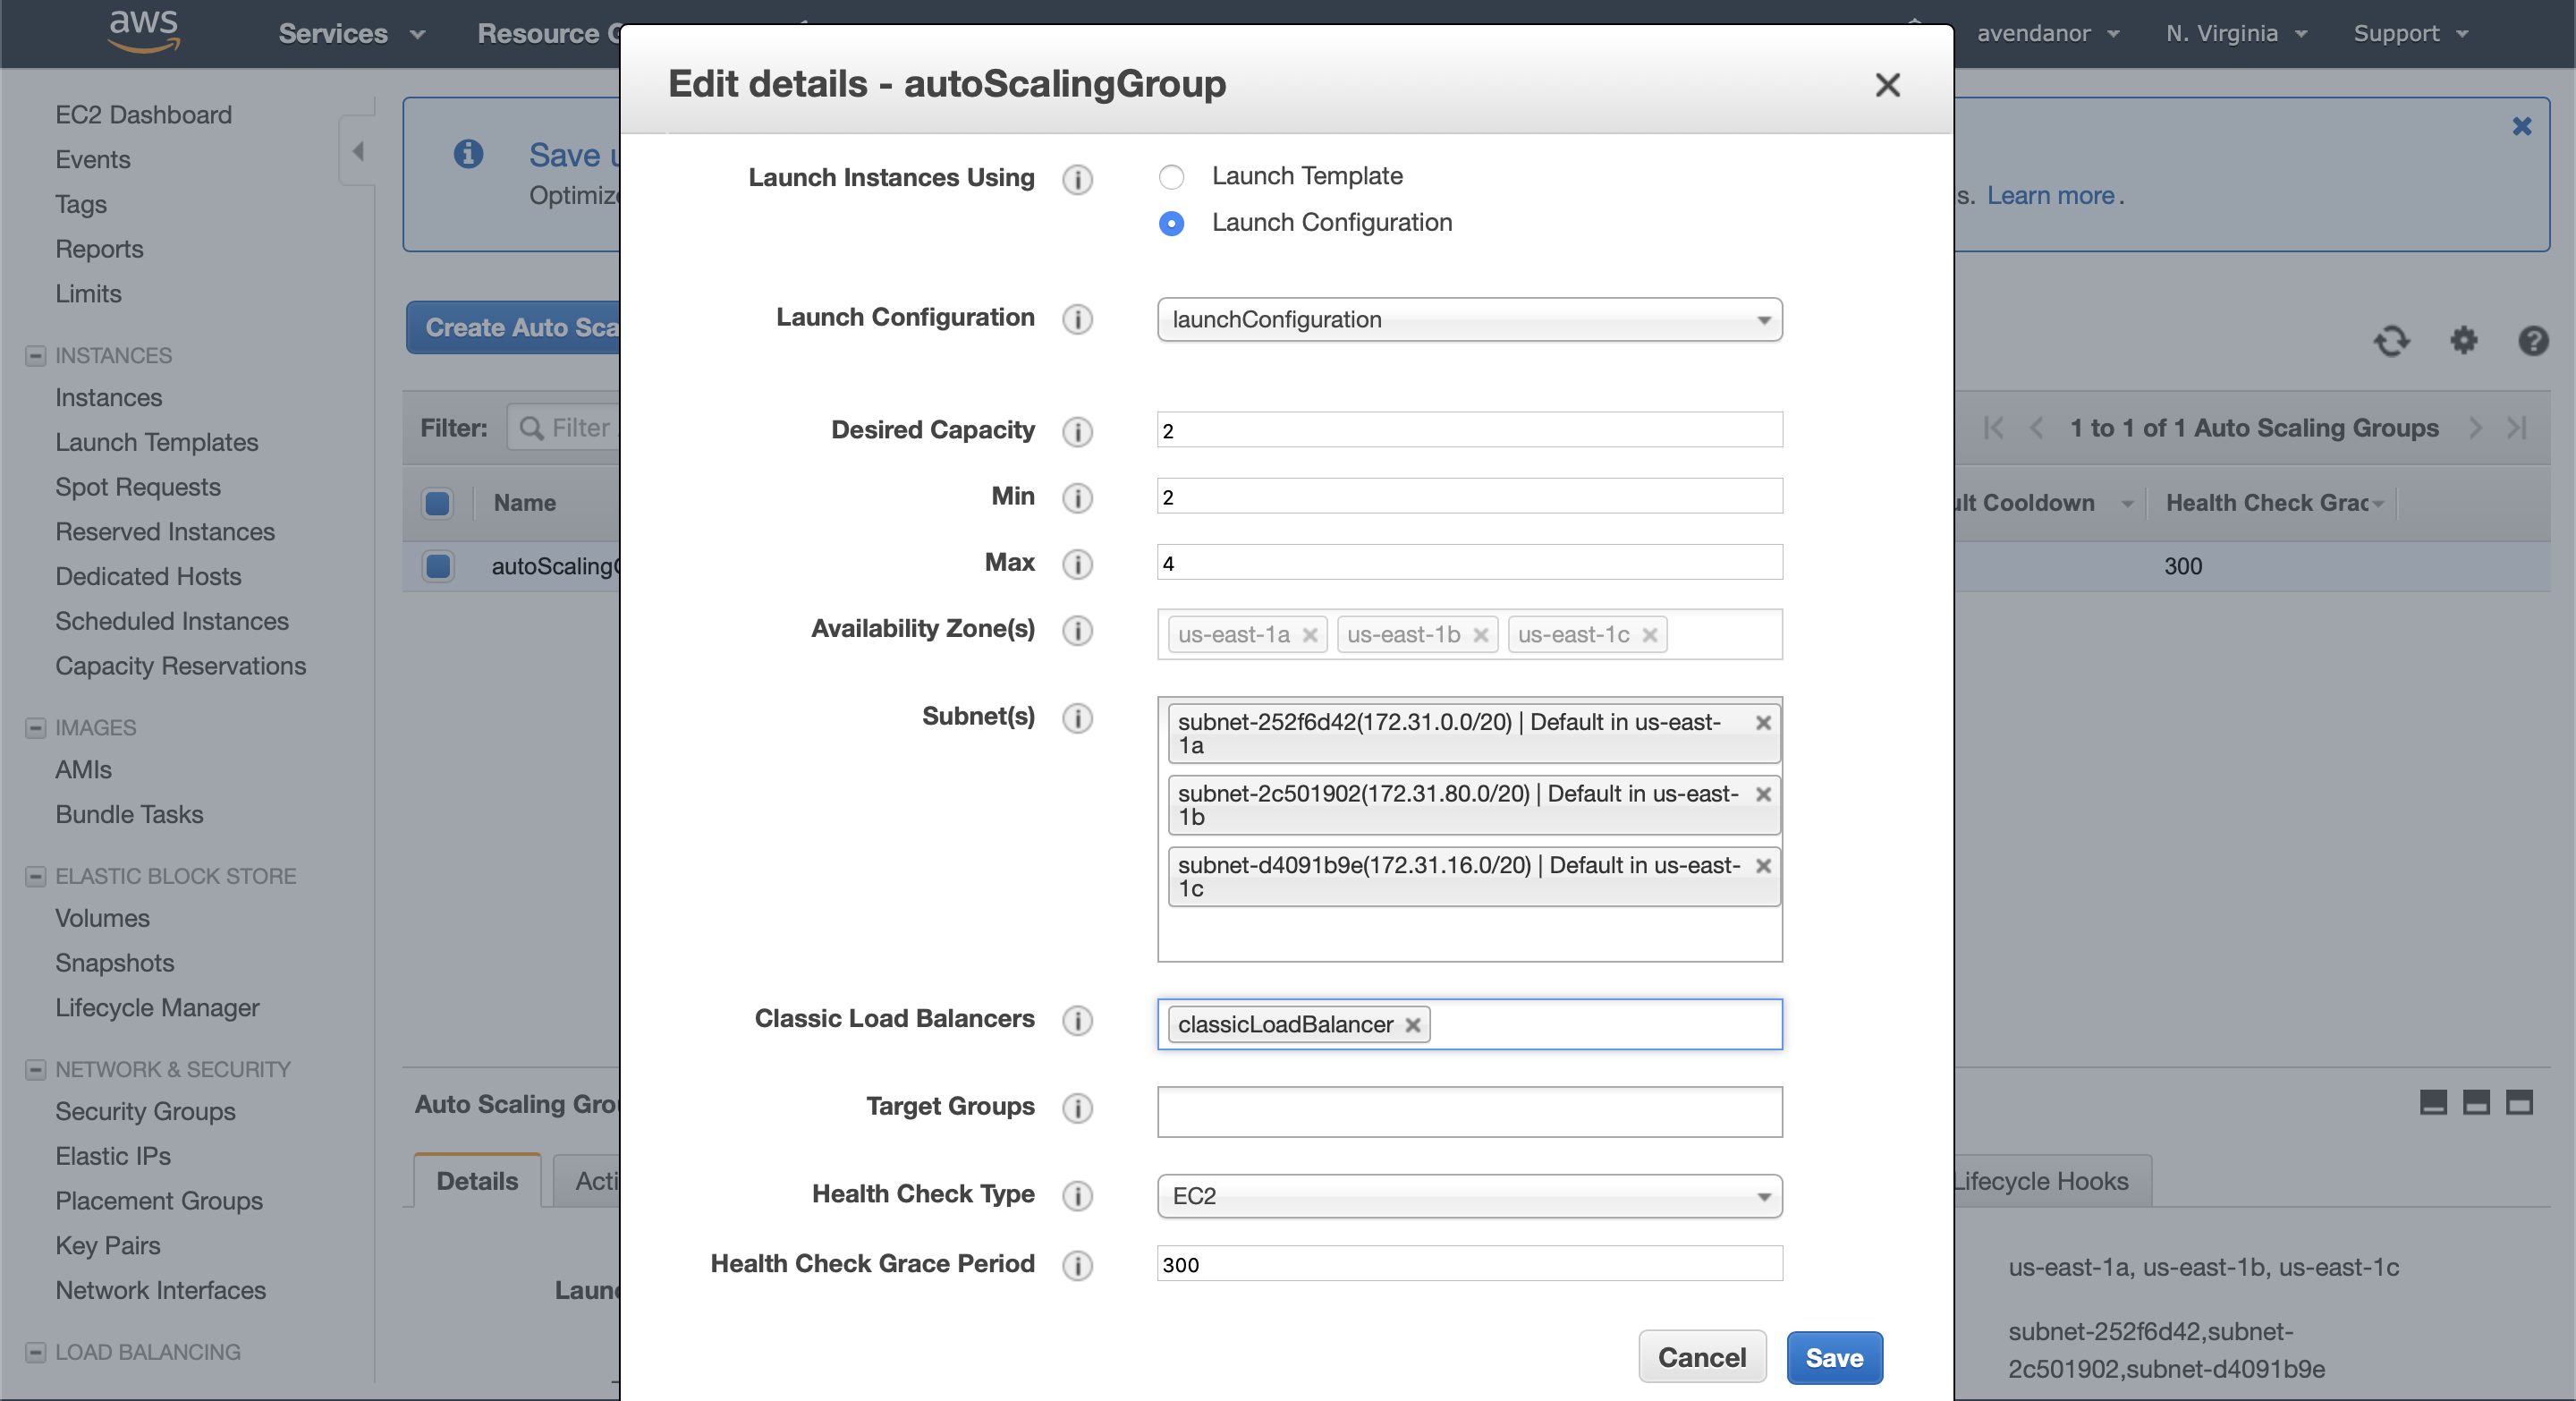Open the Launch Configuration dropdown
2576x1401 pixels.
1468,320
